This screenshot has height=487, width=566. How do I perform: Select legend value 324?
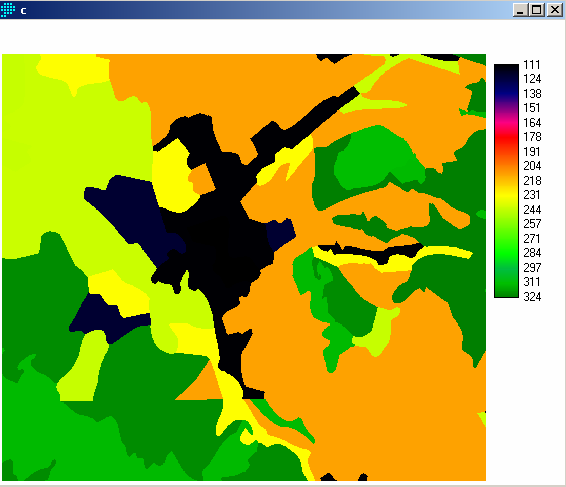532,296
